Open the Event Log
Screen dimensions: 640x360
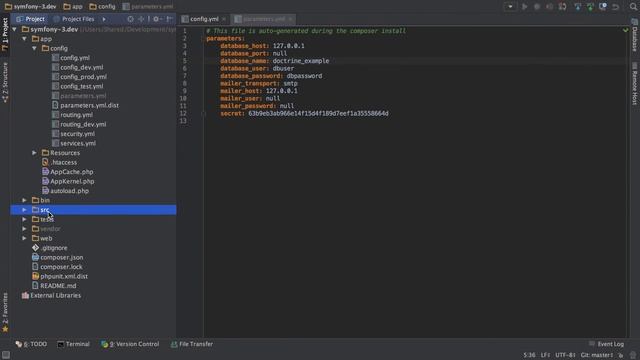(607, 344)
